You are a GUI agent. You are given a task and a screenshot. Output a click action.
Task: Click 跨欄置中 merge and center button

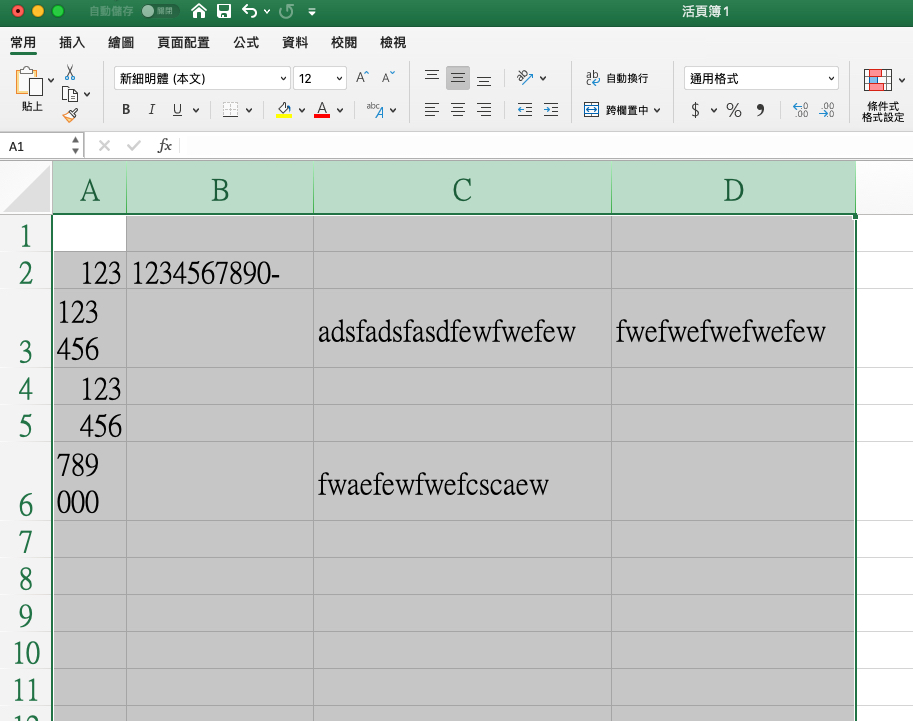616,109
